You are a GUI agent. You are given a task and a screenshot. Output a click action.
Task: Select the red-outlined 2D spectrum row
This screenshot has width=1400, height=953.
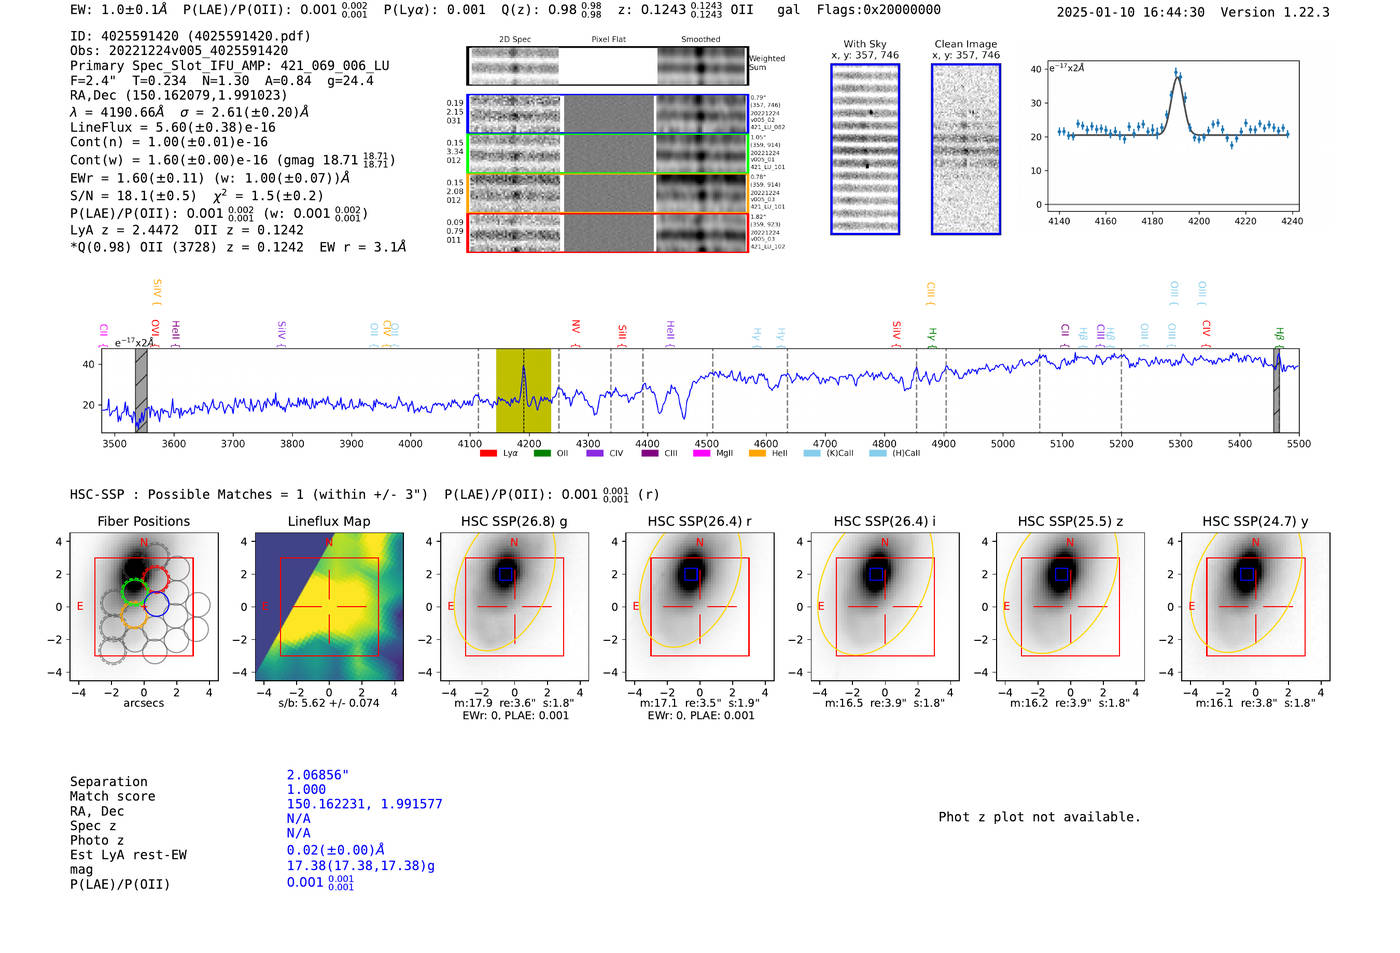[x=607, y=232]
